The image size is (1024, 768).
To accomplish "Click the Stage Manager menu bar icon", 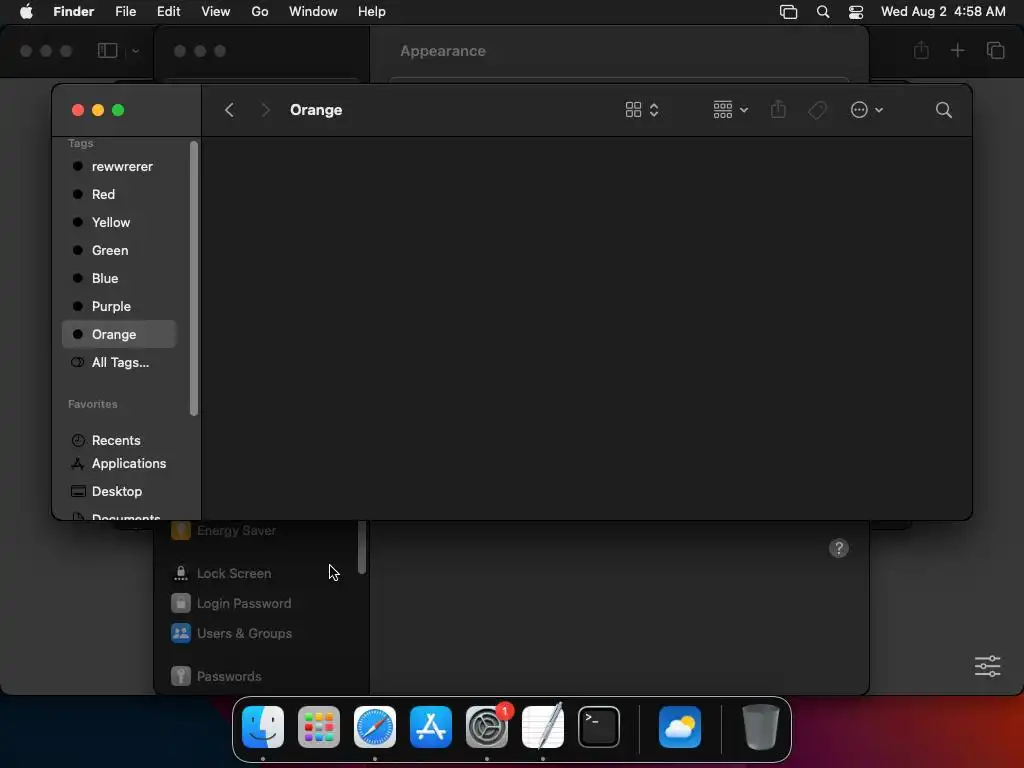I will coord(788,12).
